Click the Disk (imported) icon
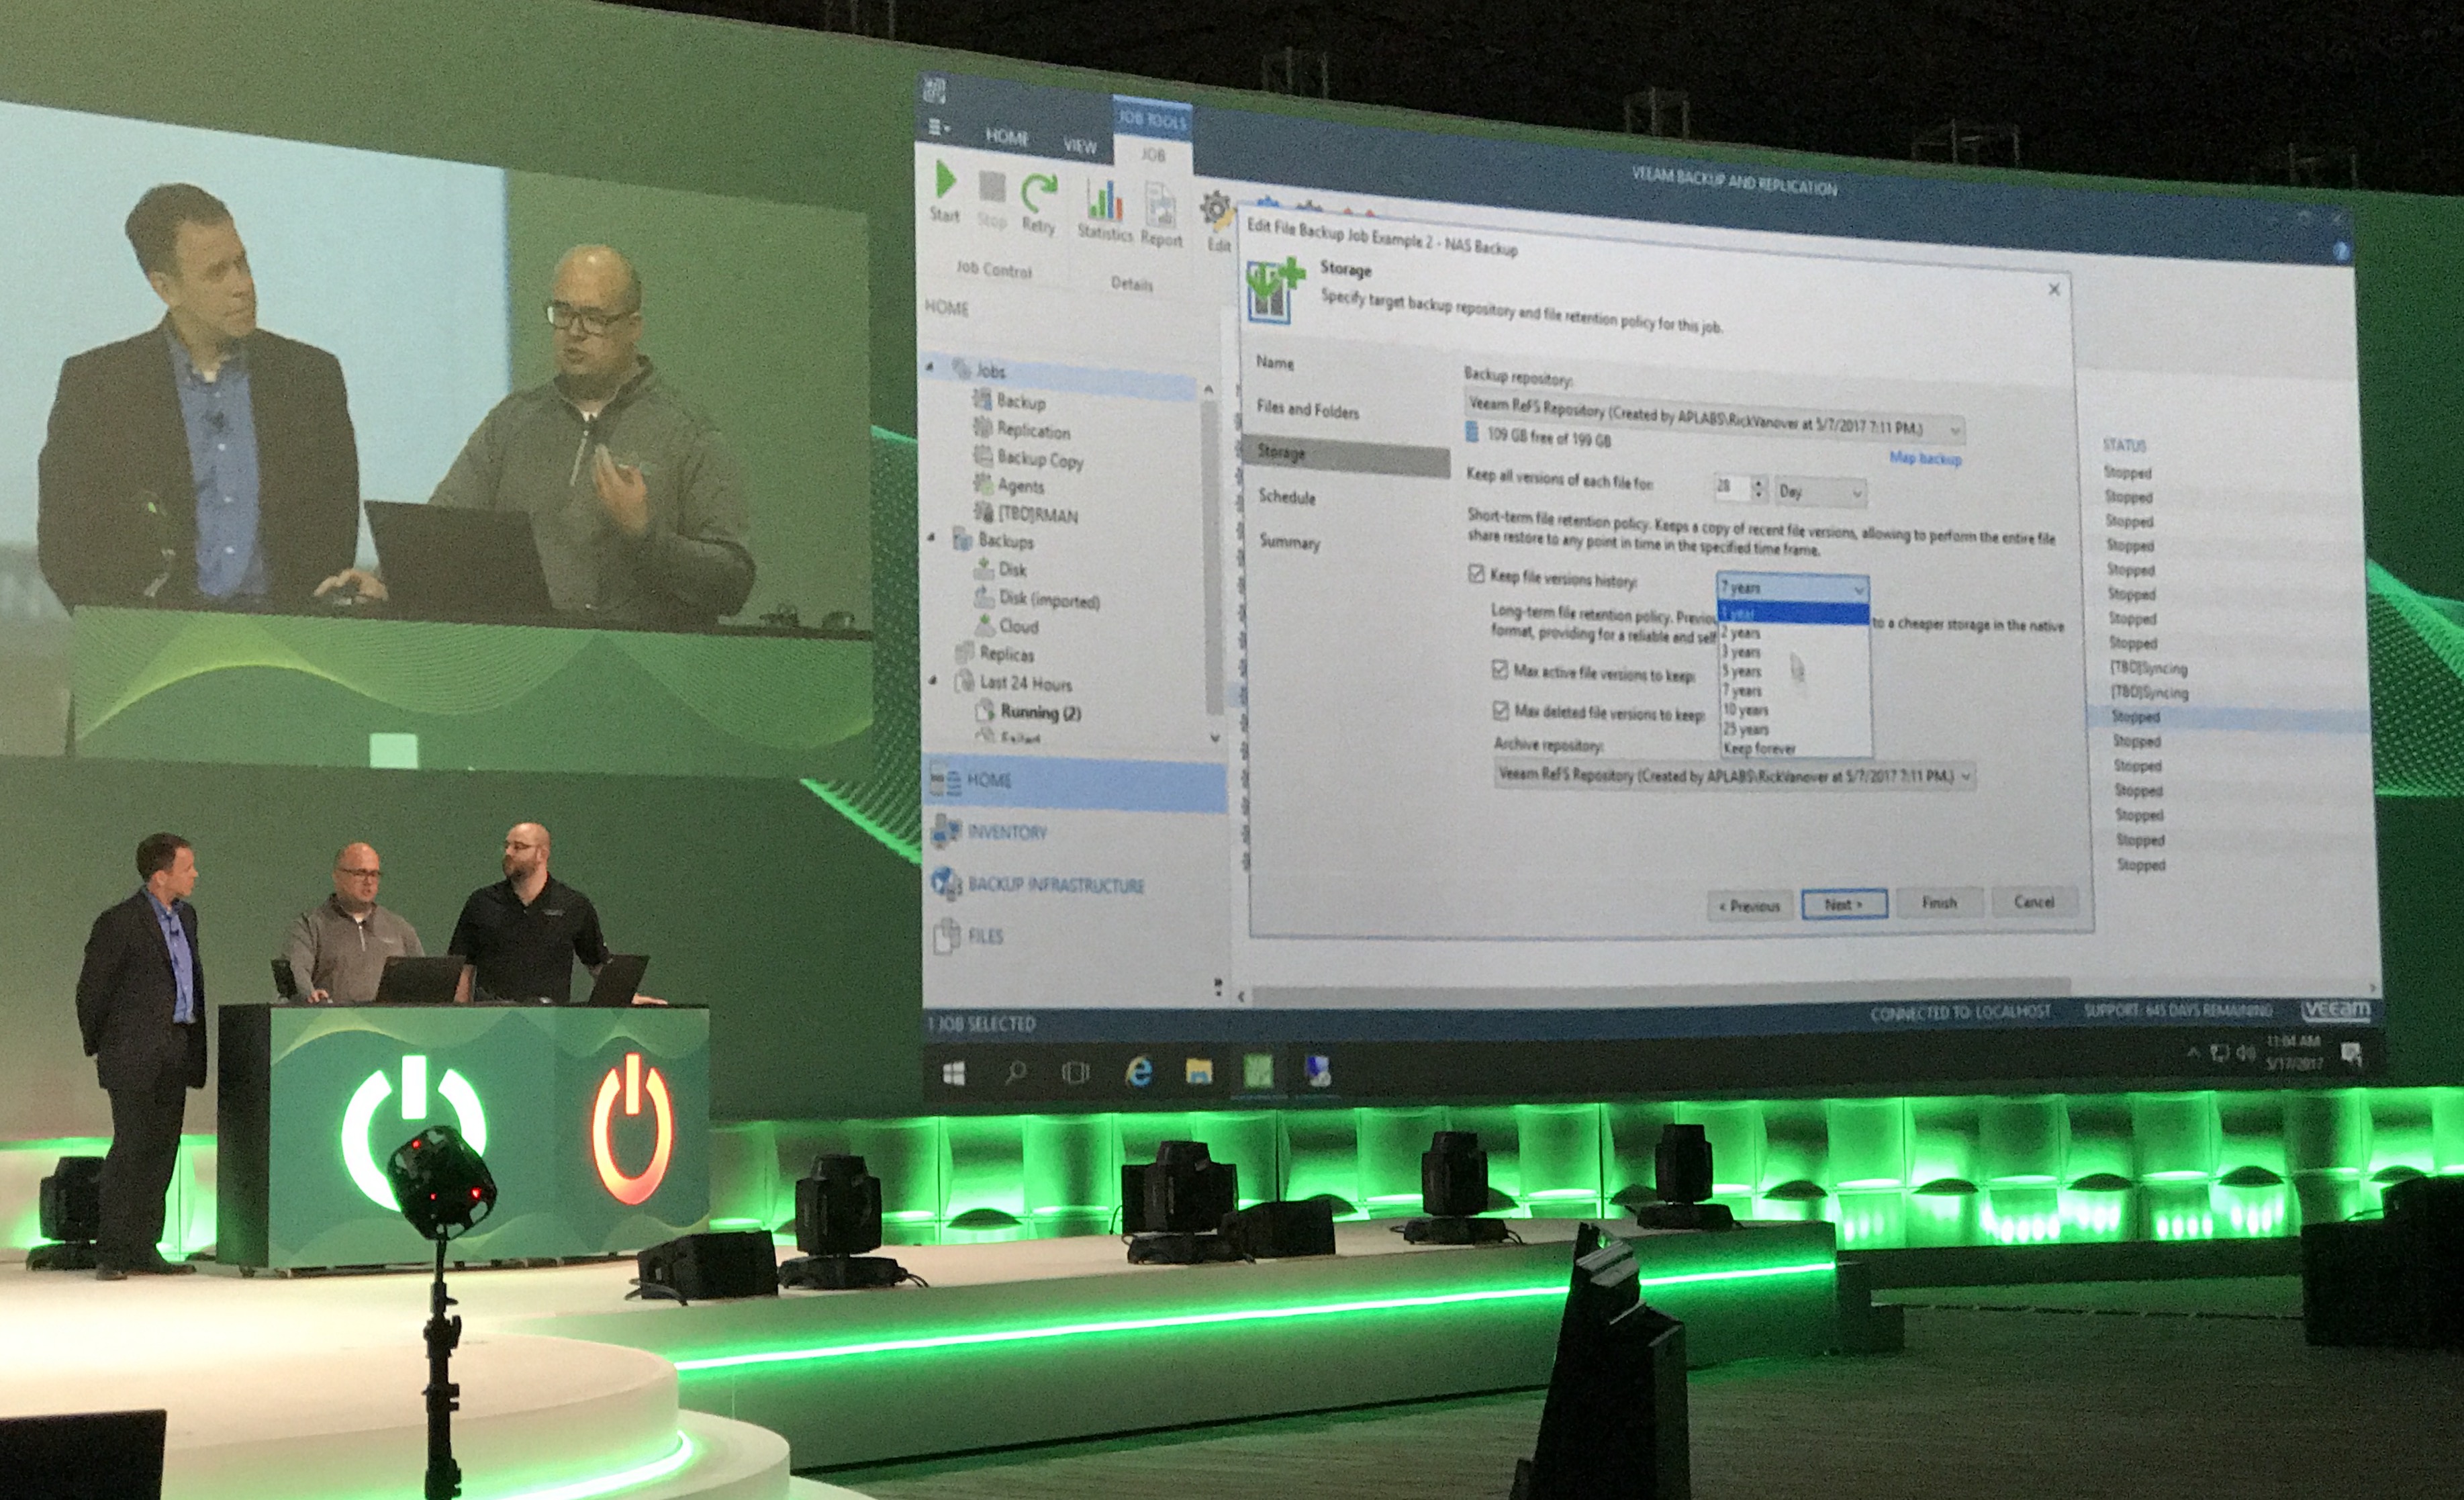 pos(984,597)
